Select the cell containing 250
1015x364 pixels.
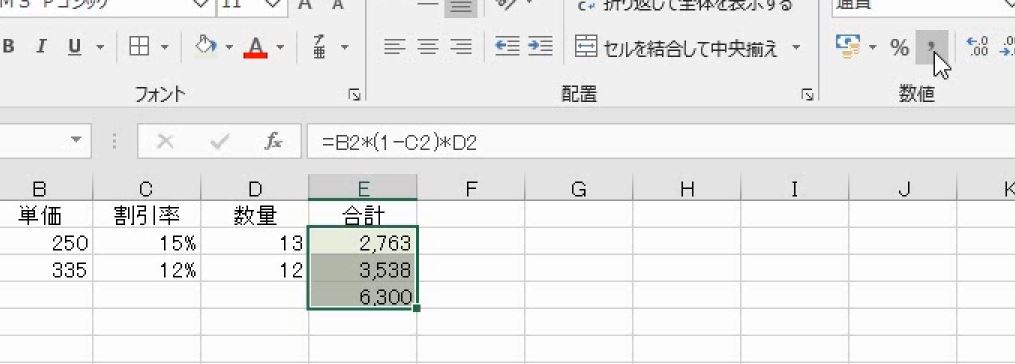click(46, 241)
